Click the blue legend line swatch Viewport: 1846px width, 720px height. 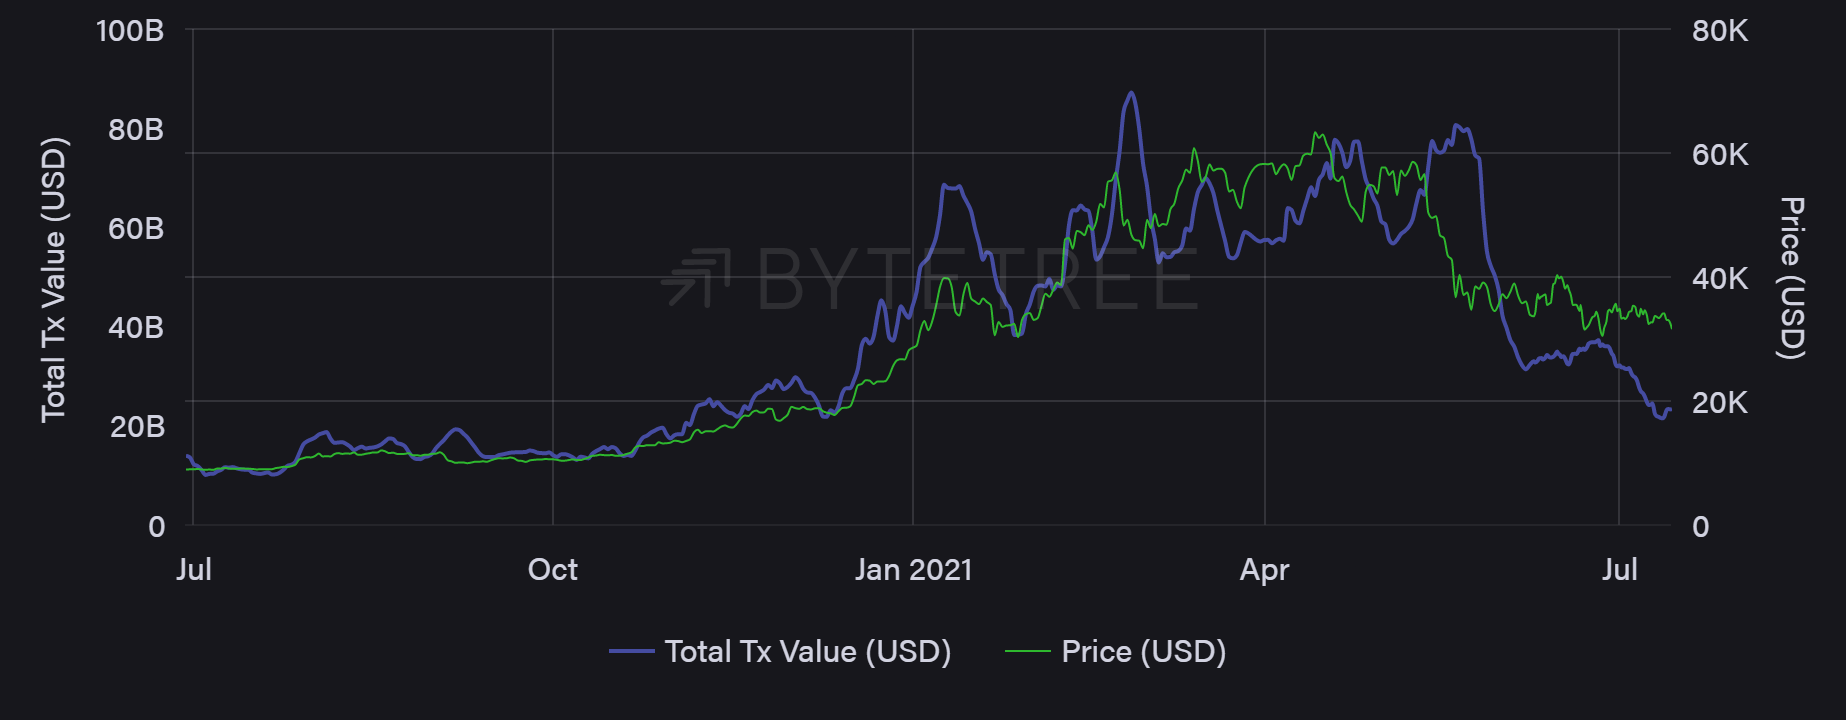coord(632,652)
